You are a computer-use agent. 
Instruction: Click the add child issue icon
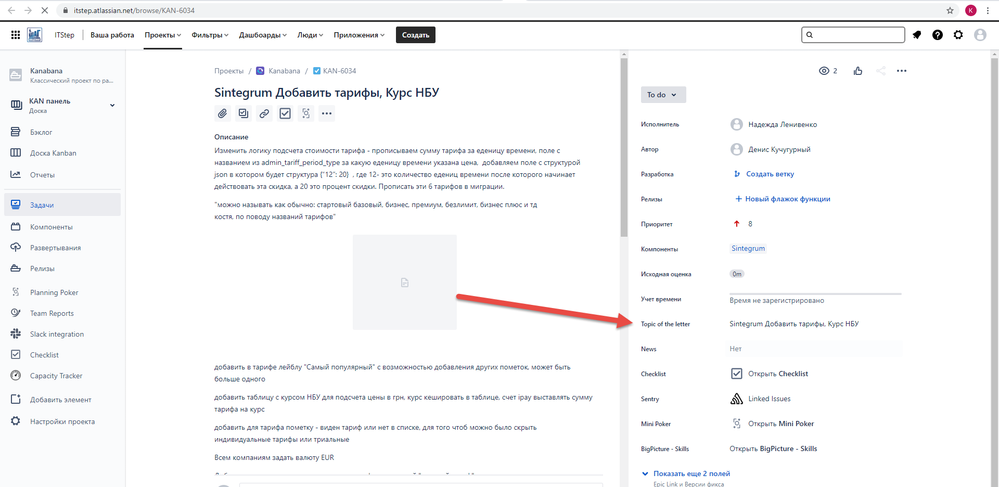(243, 113)
